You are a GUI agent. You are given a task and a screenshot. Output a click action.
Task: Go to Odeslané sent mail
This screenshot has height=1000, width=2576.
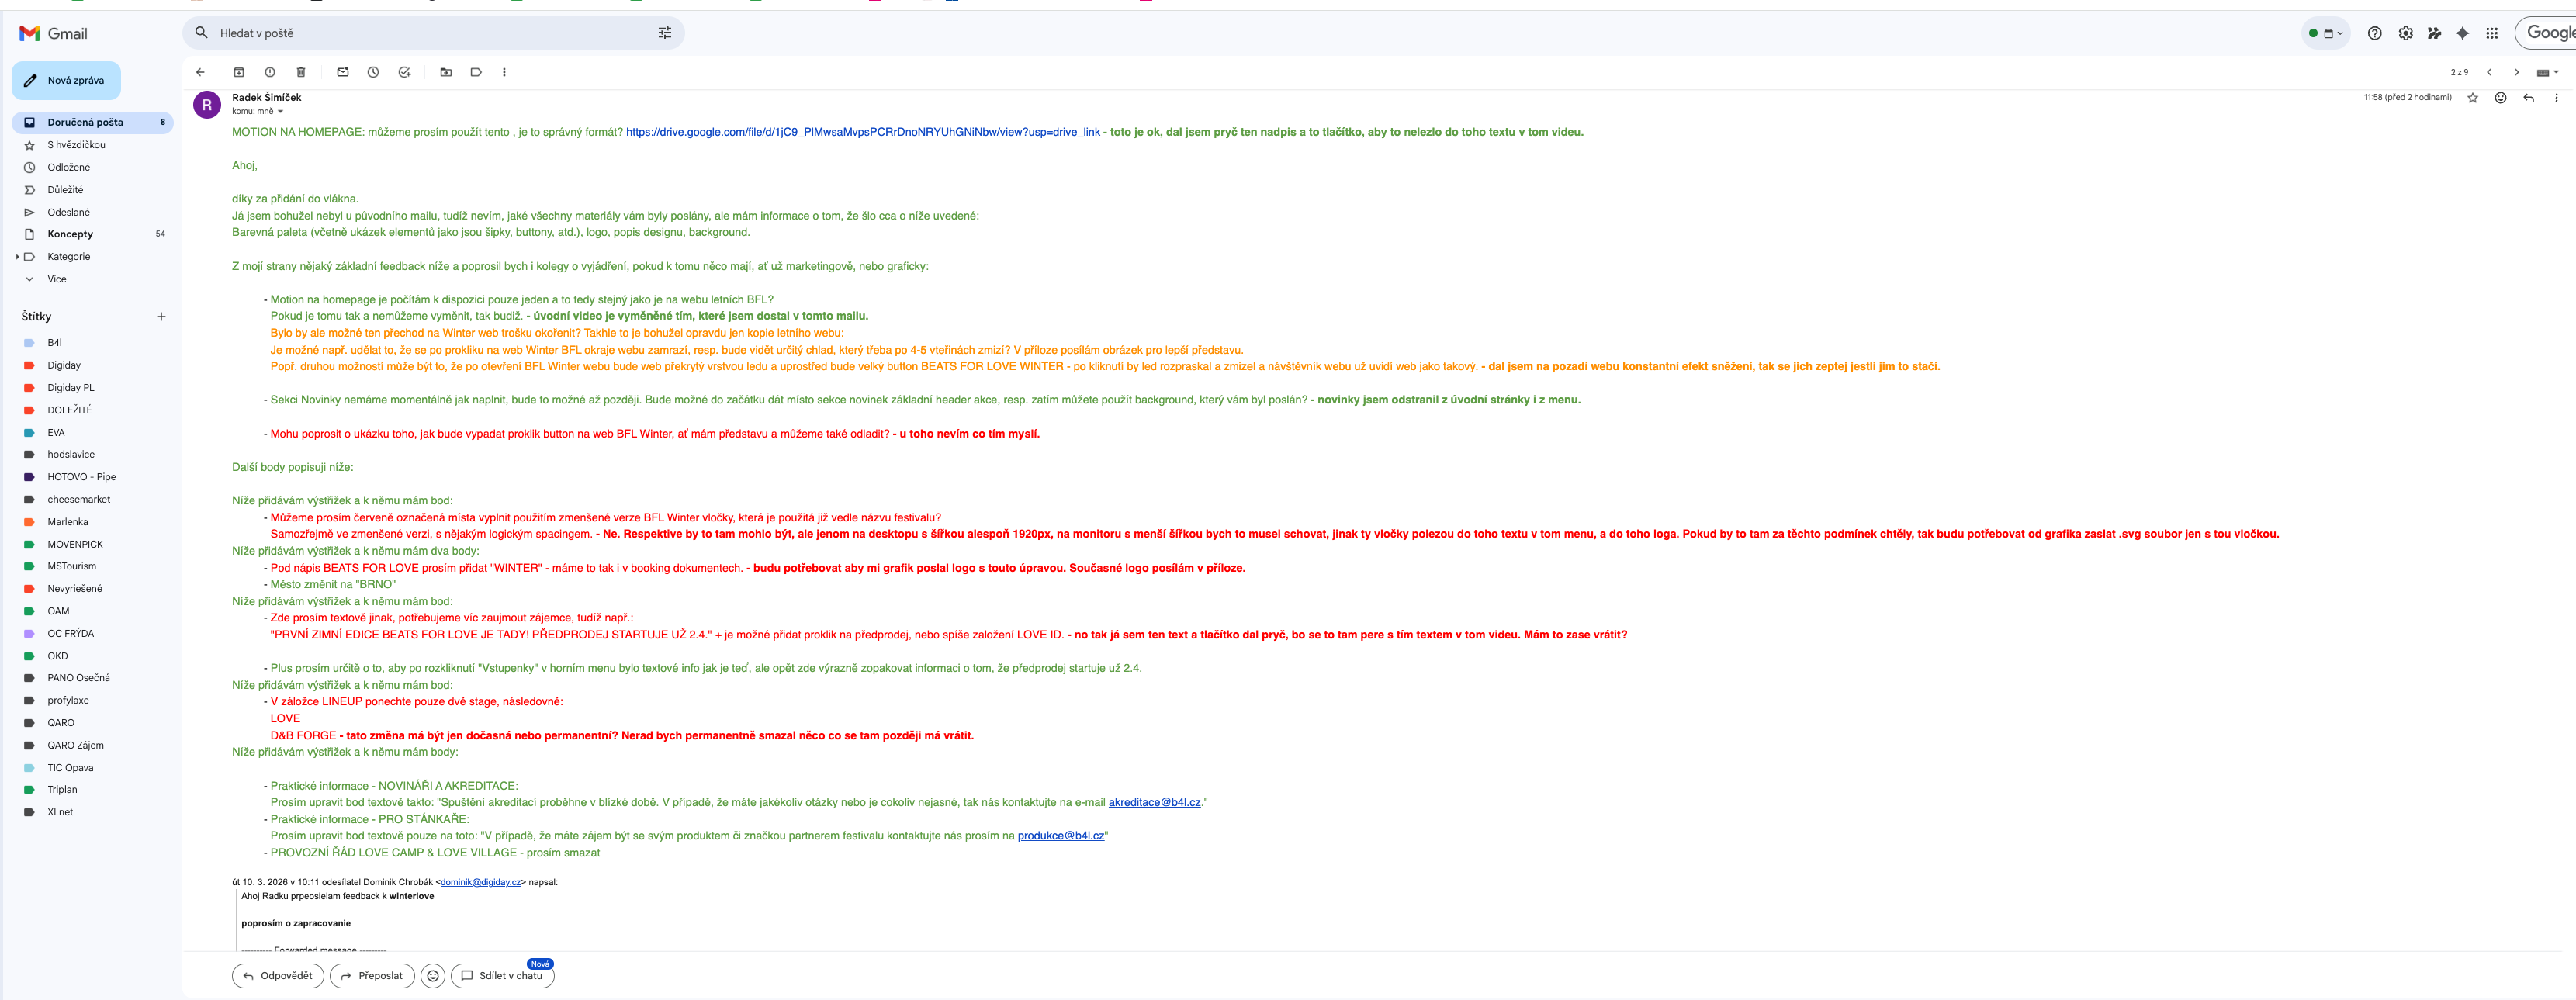pos(68,212)
